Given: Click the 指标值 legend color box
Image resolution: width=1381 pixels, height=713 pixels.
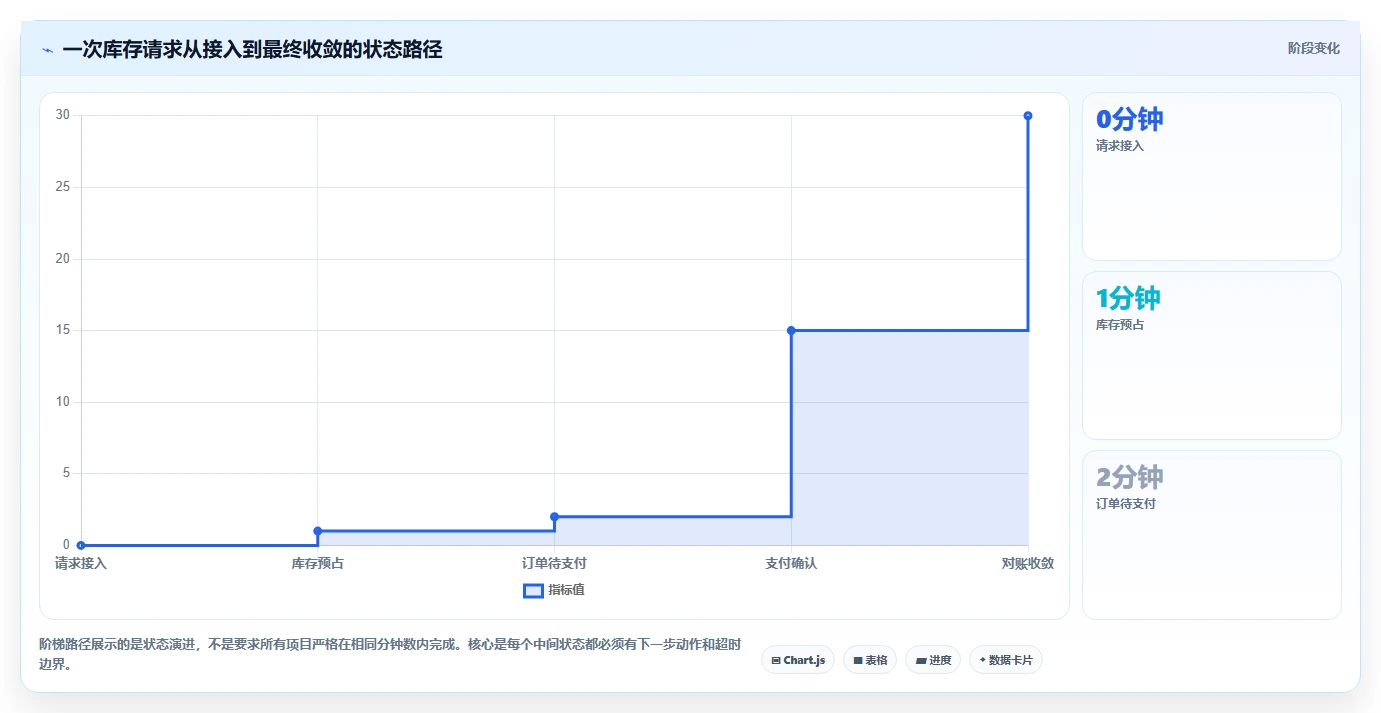Looking at the screenshot, I should 533,590.
